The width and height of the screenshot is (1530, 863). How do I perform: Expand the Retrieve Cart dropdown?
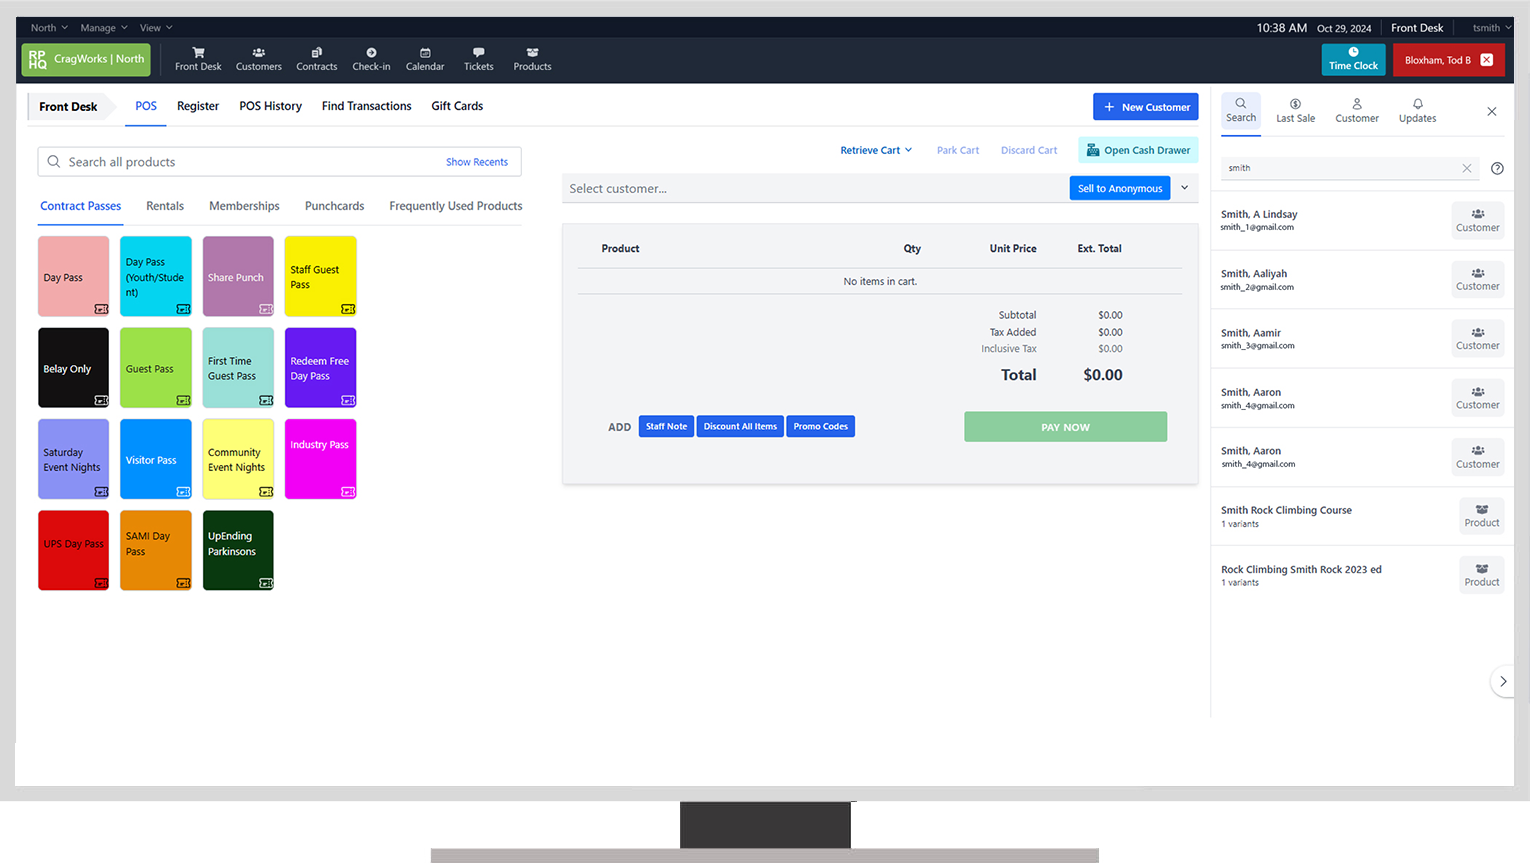coord(876,150)
